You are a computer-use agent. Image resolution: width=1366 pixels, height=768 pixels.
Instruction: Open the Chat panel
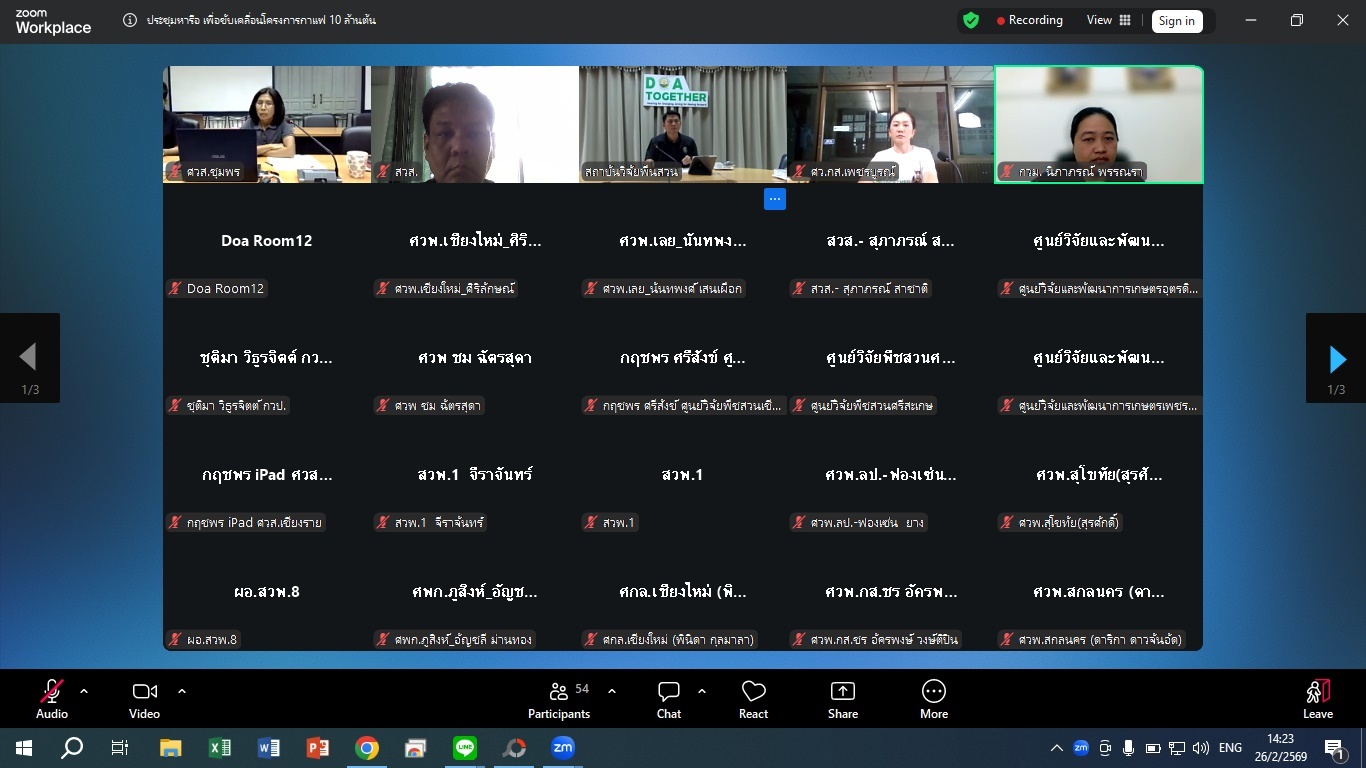pos(668,698)
